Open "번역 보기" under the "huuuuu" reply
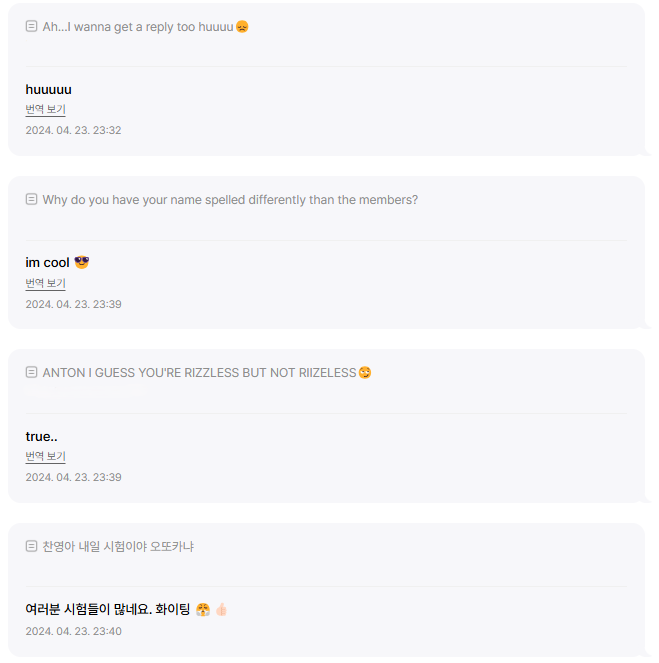This screenshot has width=659, height=663. (x=45, y=110)
